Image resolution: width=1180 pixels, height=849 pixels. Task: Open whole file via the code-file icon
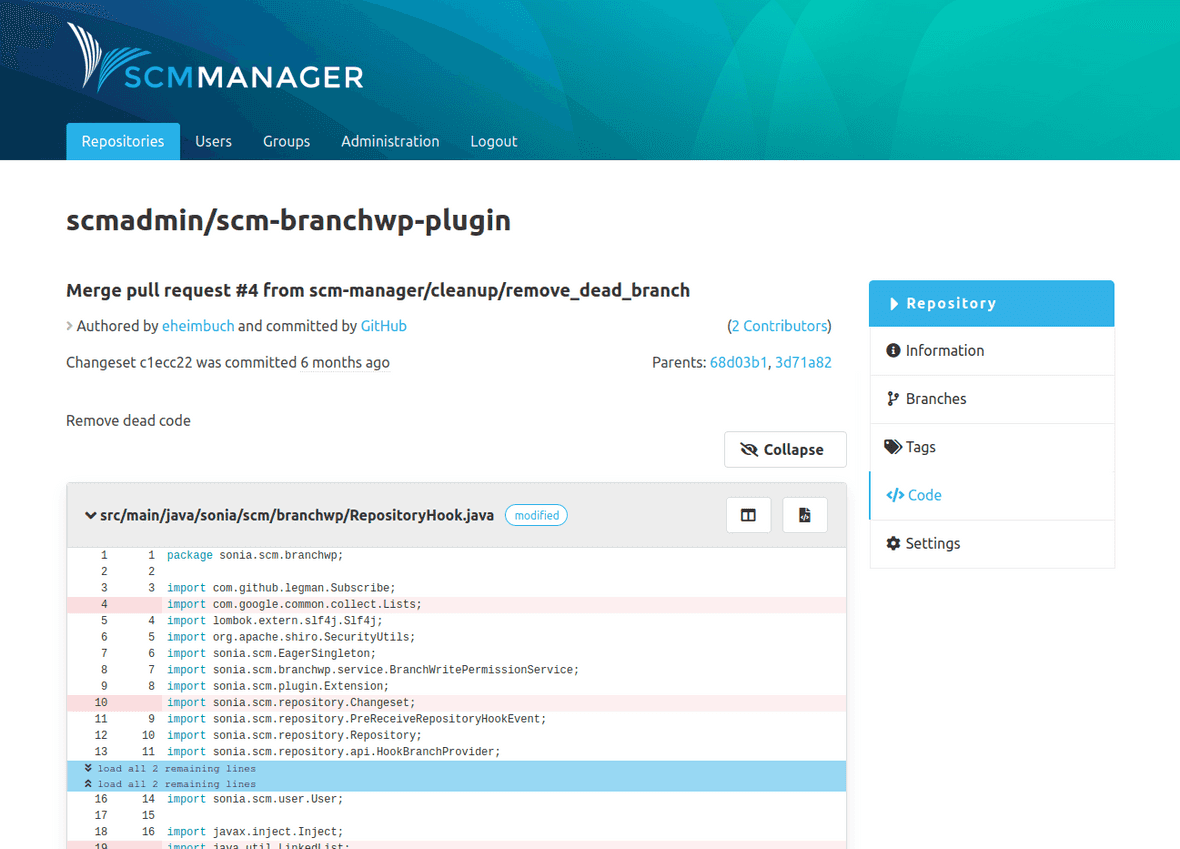(x=804, y=514)
